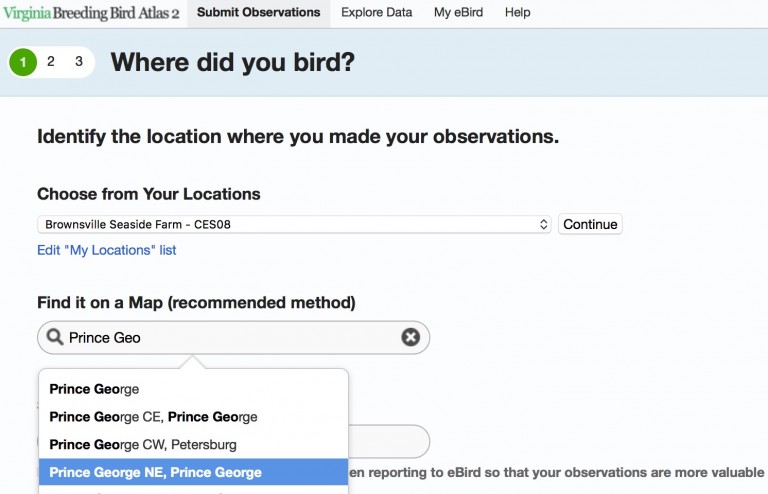The height and width of the screenshot is (494, 768).
Task: Pick Prince George CW, Petersburg suggestion
Action: (x=143, y=444)
